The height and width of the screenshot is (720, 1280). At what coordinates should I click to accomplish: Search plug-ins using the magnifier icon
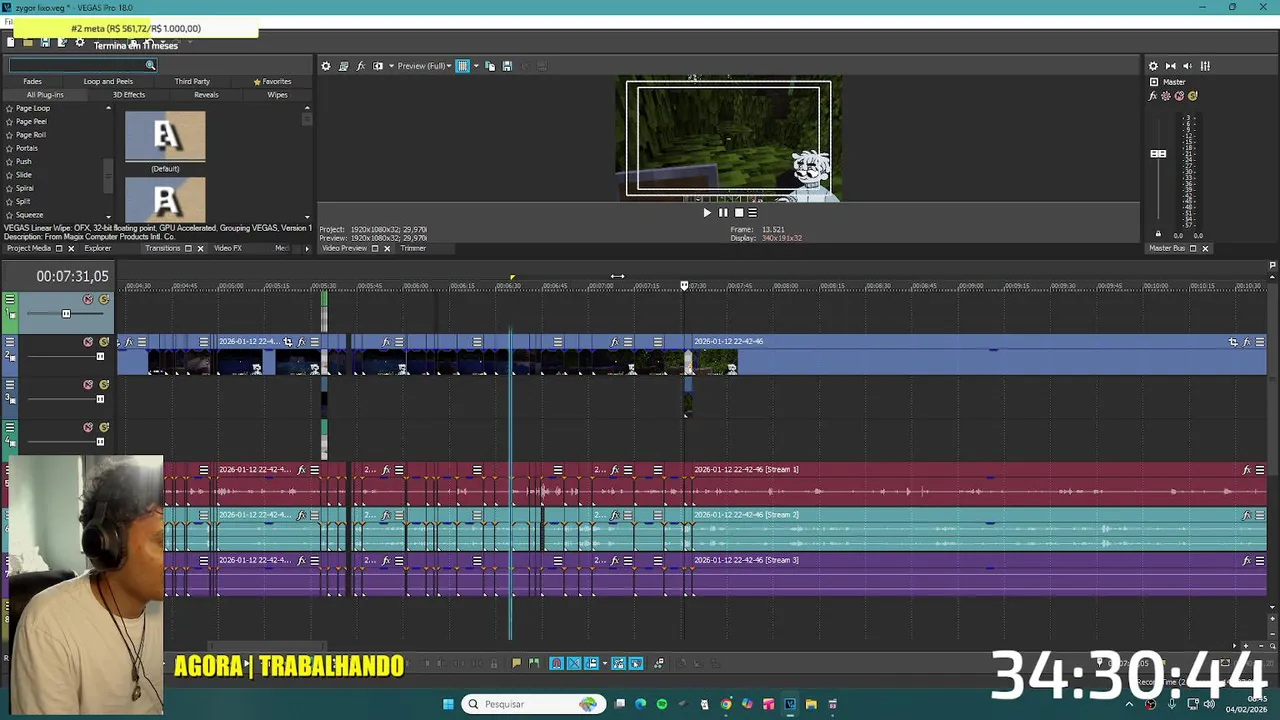(150, 65)
